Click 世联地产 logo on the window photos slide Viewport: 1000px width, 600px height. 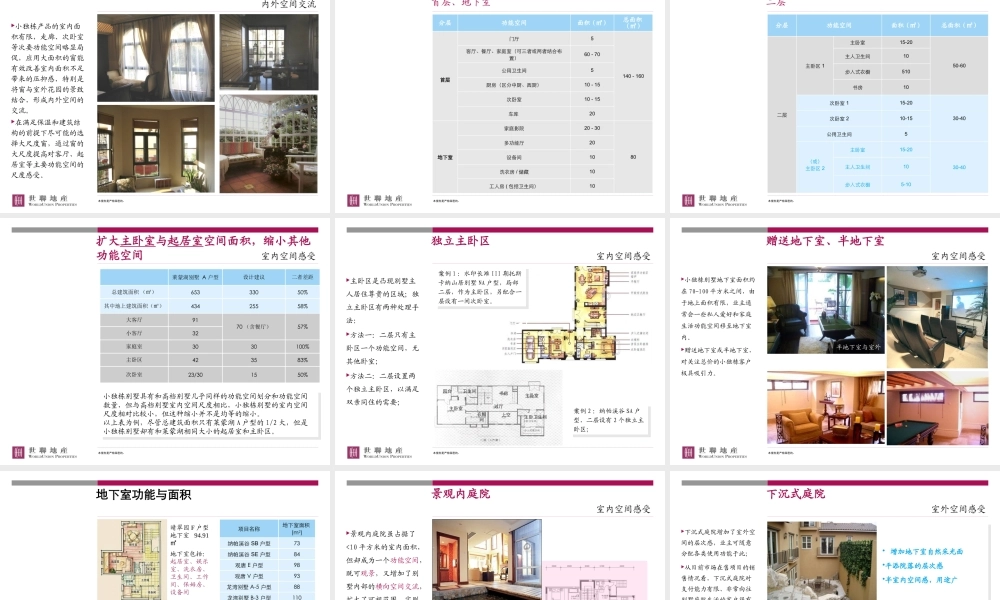coord(44,200)
